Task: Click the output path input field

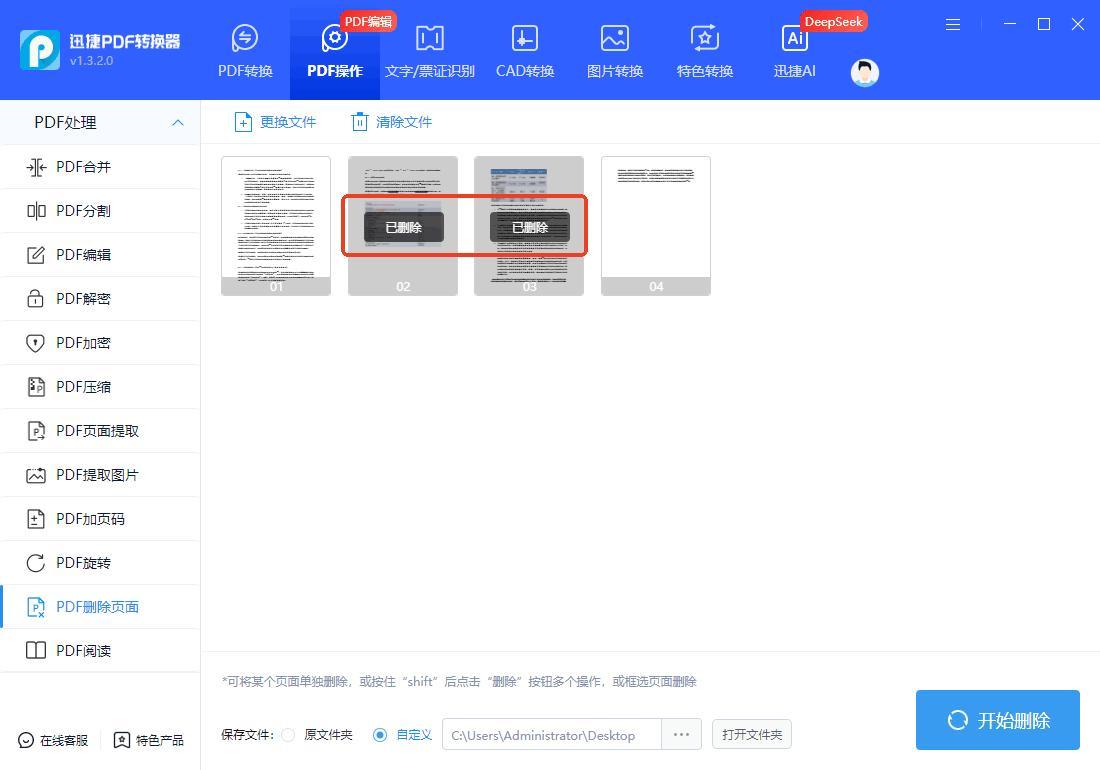Action: tap(551, 735)
